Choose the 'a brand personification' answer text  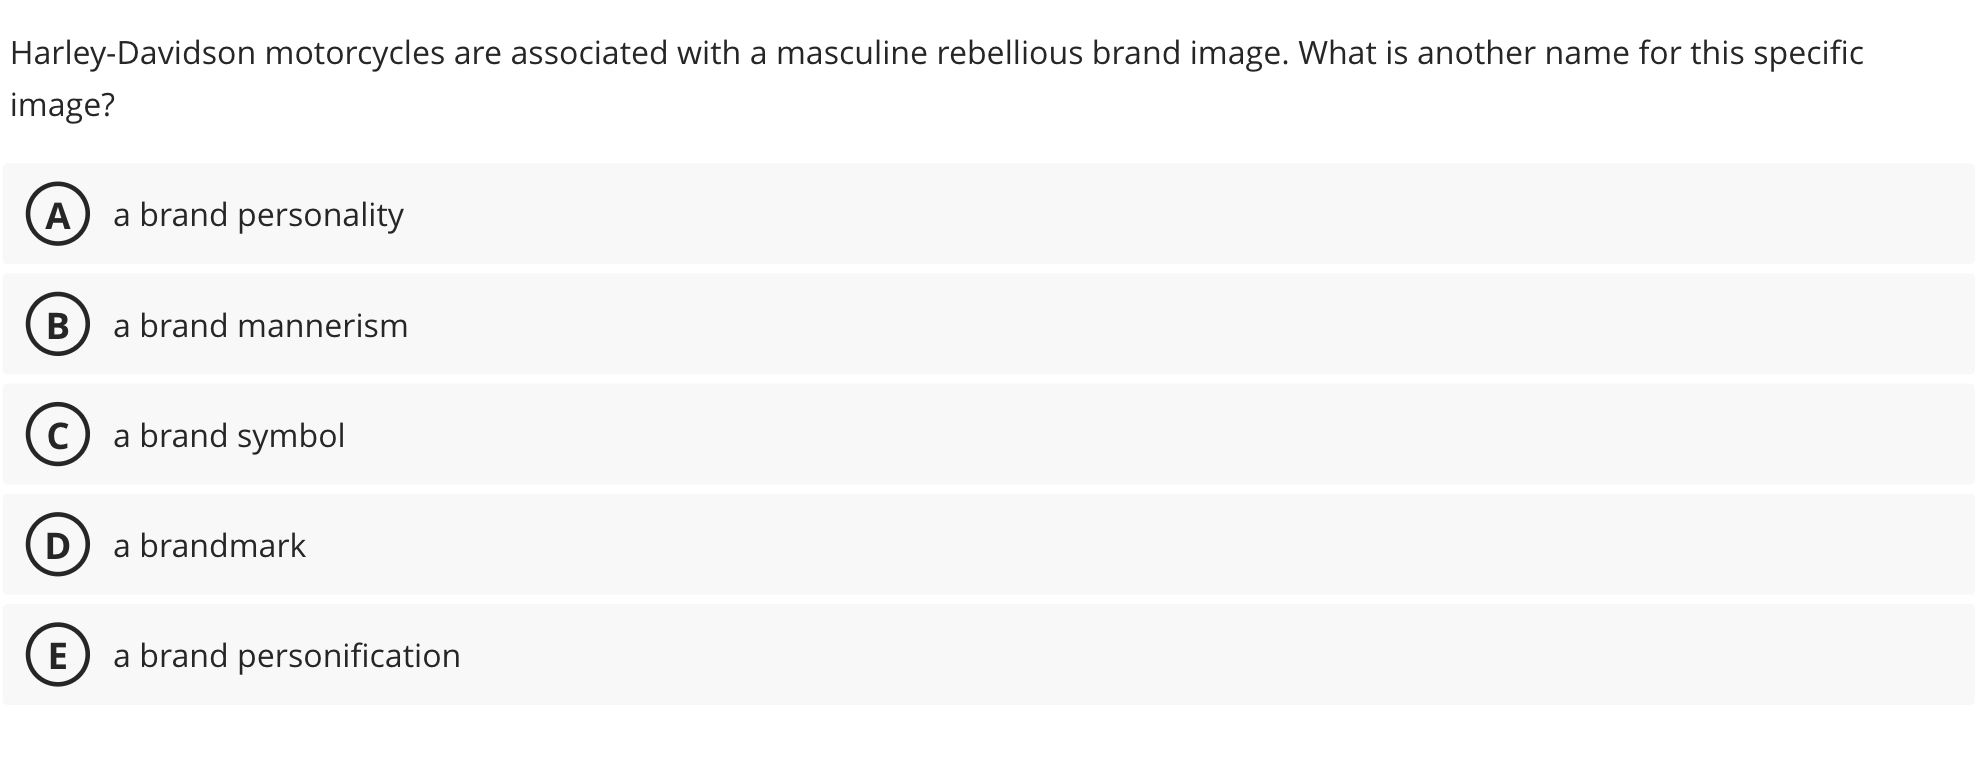coord(287,656)
